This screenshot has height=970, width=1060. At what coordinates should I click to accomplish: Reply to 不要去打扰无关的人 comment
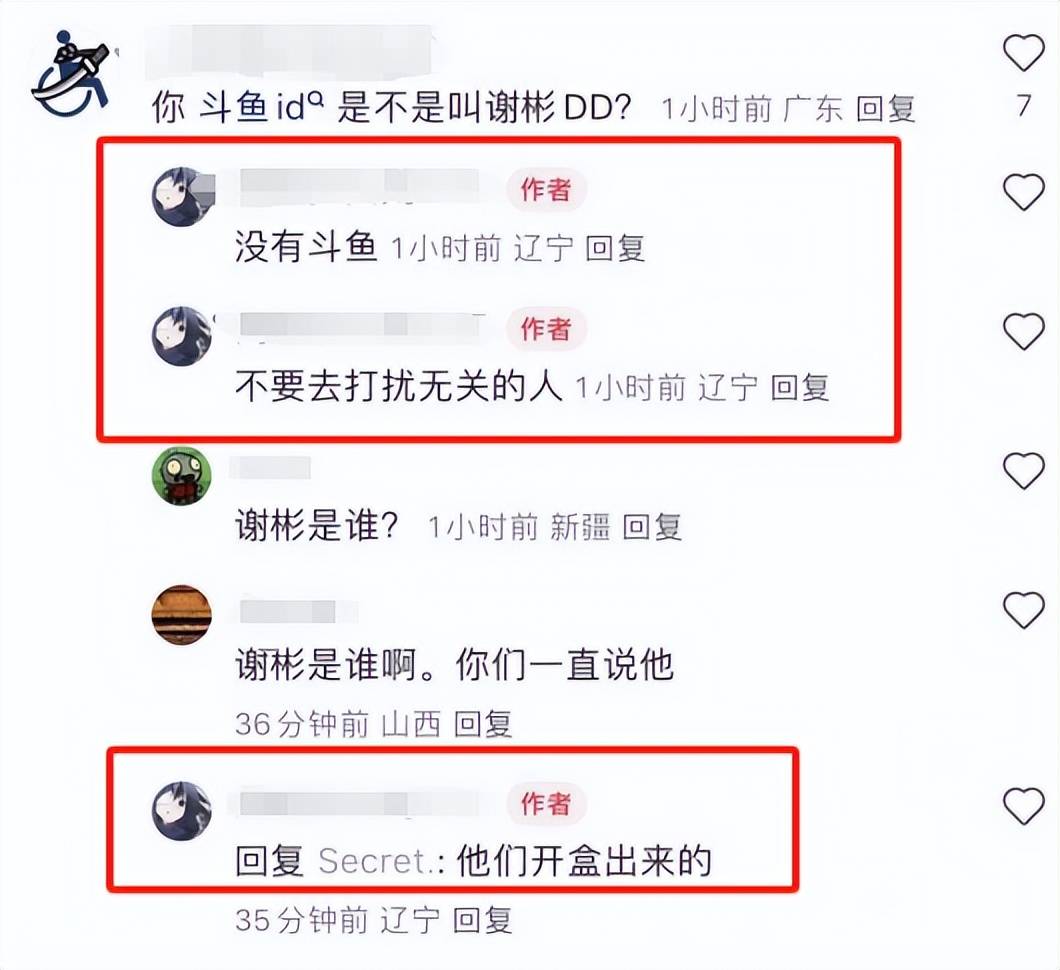tap(800, 387)
